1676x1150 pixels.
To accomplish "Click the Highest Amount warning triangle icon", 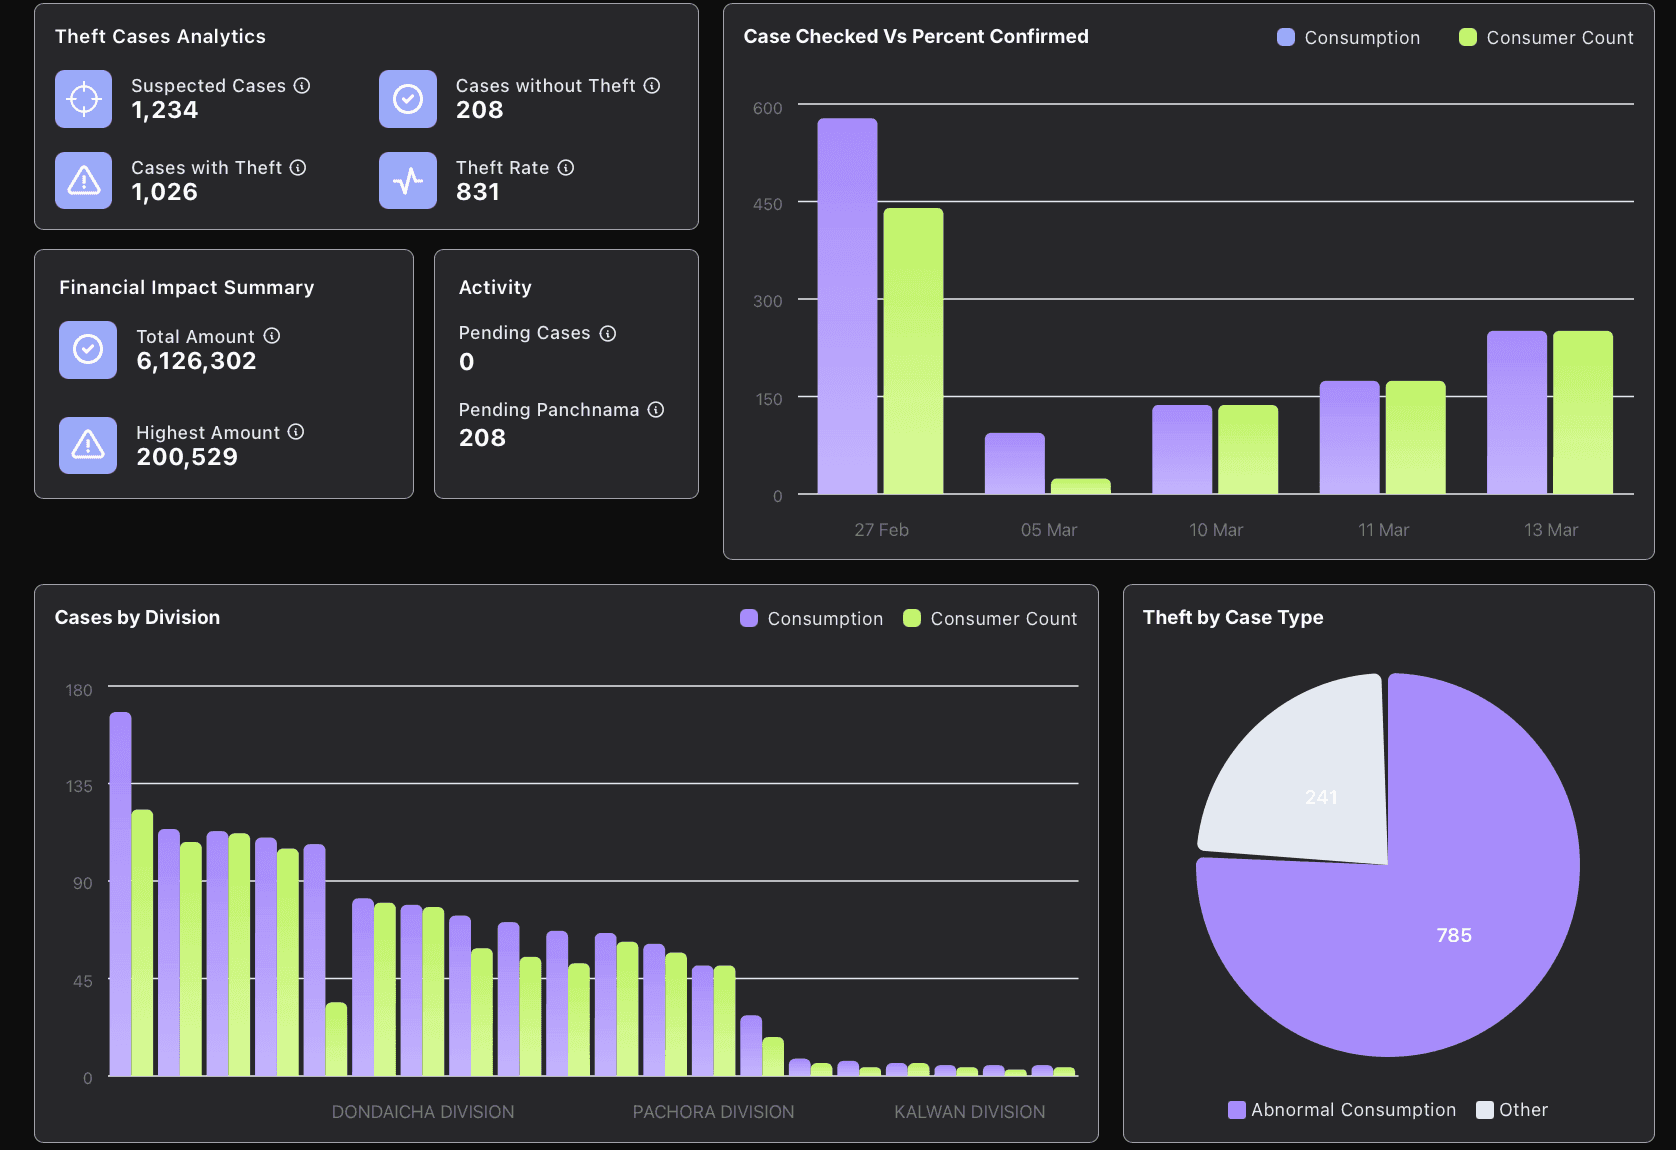I will tap(88, 445).
